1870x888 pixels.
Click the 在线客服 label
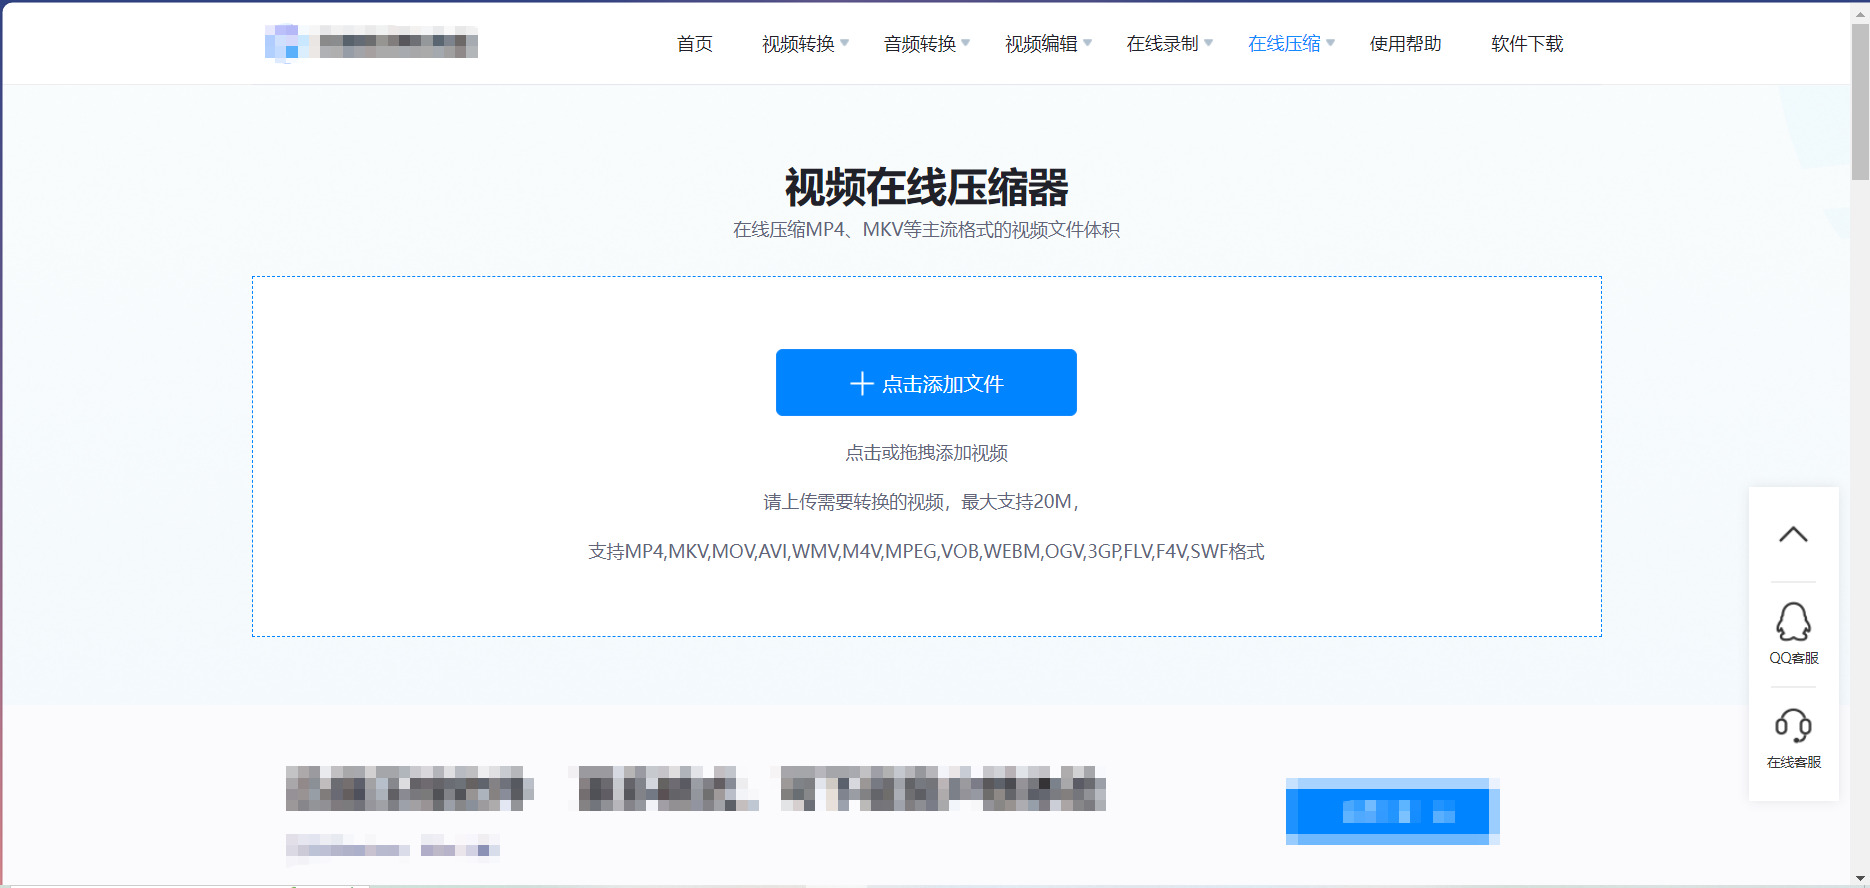point(1793,762)
